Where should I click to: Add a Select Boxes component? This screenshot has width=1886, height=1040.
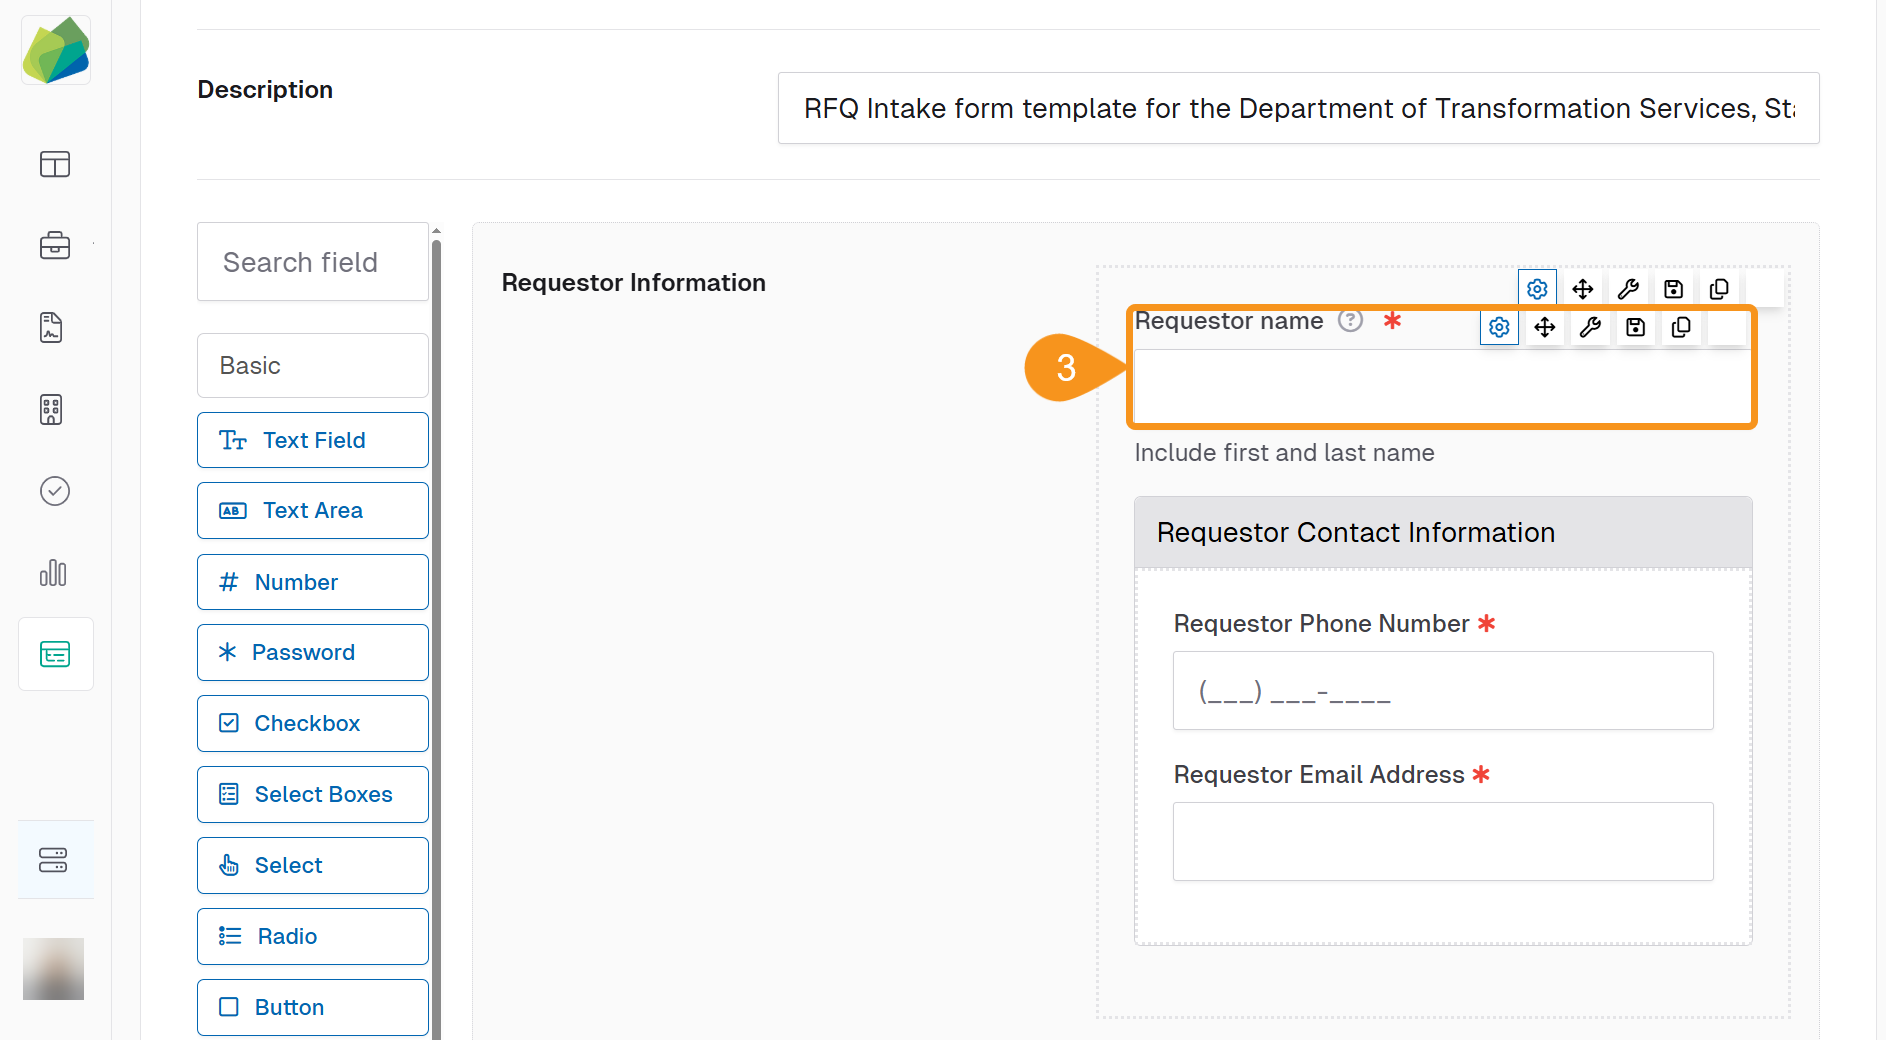(x=313, y=794)
